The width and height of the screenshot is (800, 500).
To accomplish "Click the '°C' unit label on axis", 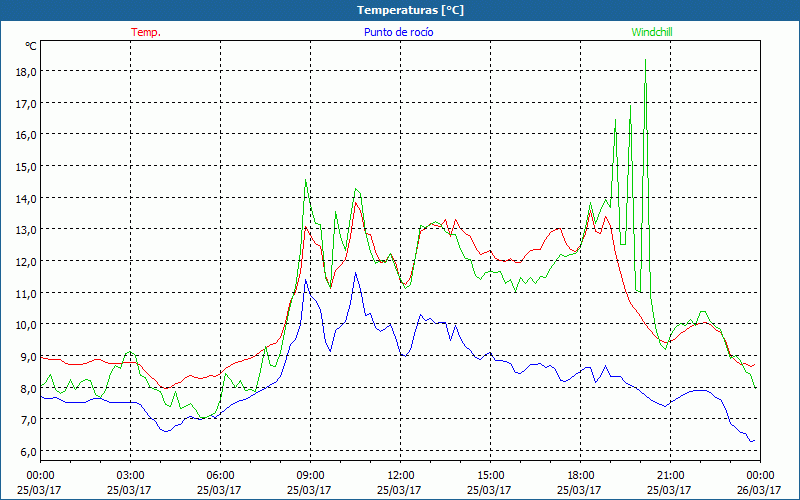I will [x=31, y=46].
